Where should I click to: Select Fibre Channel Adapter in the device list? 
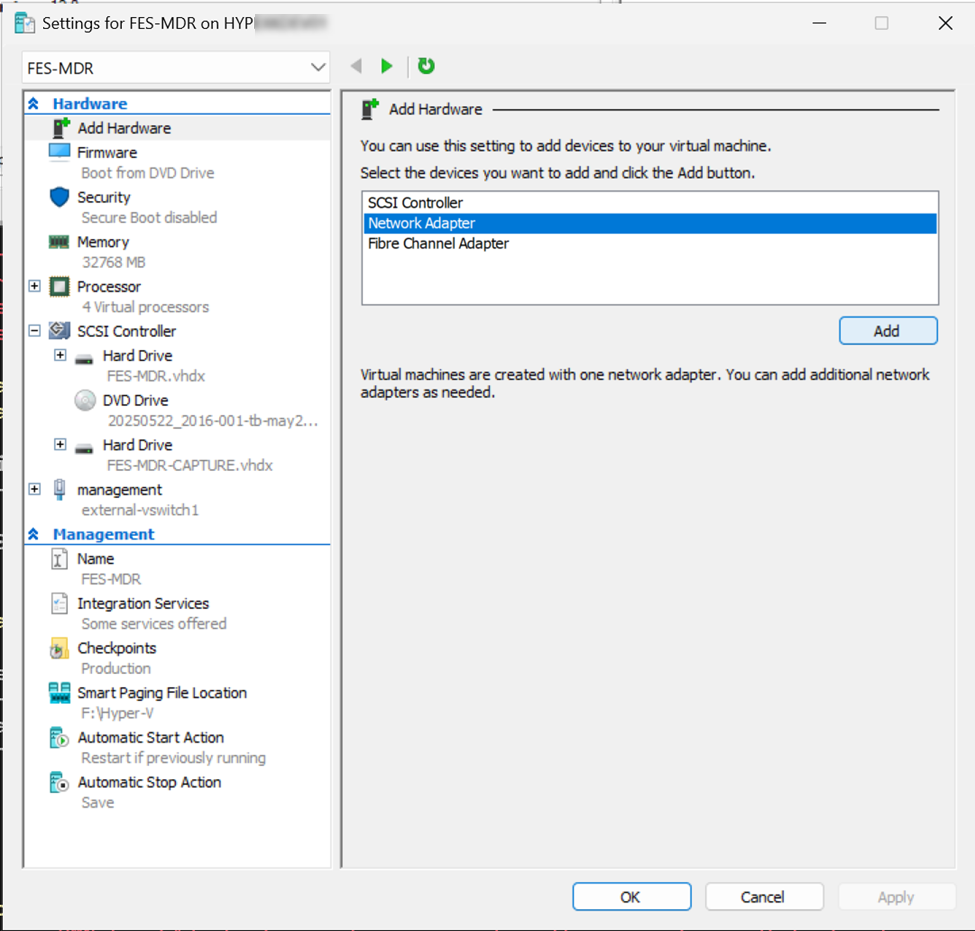pos(650,244)
